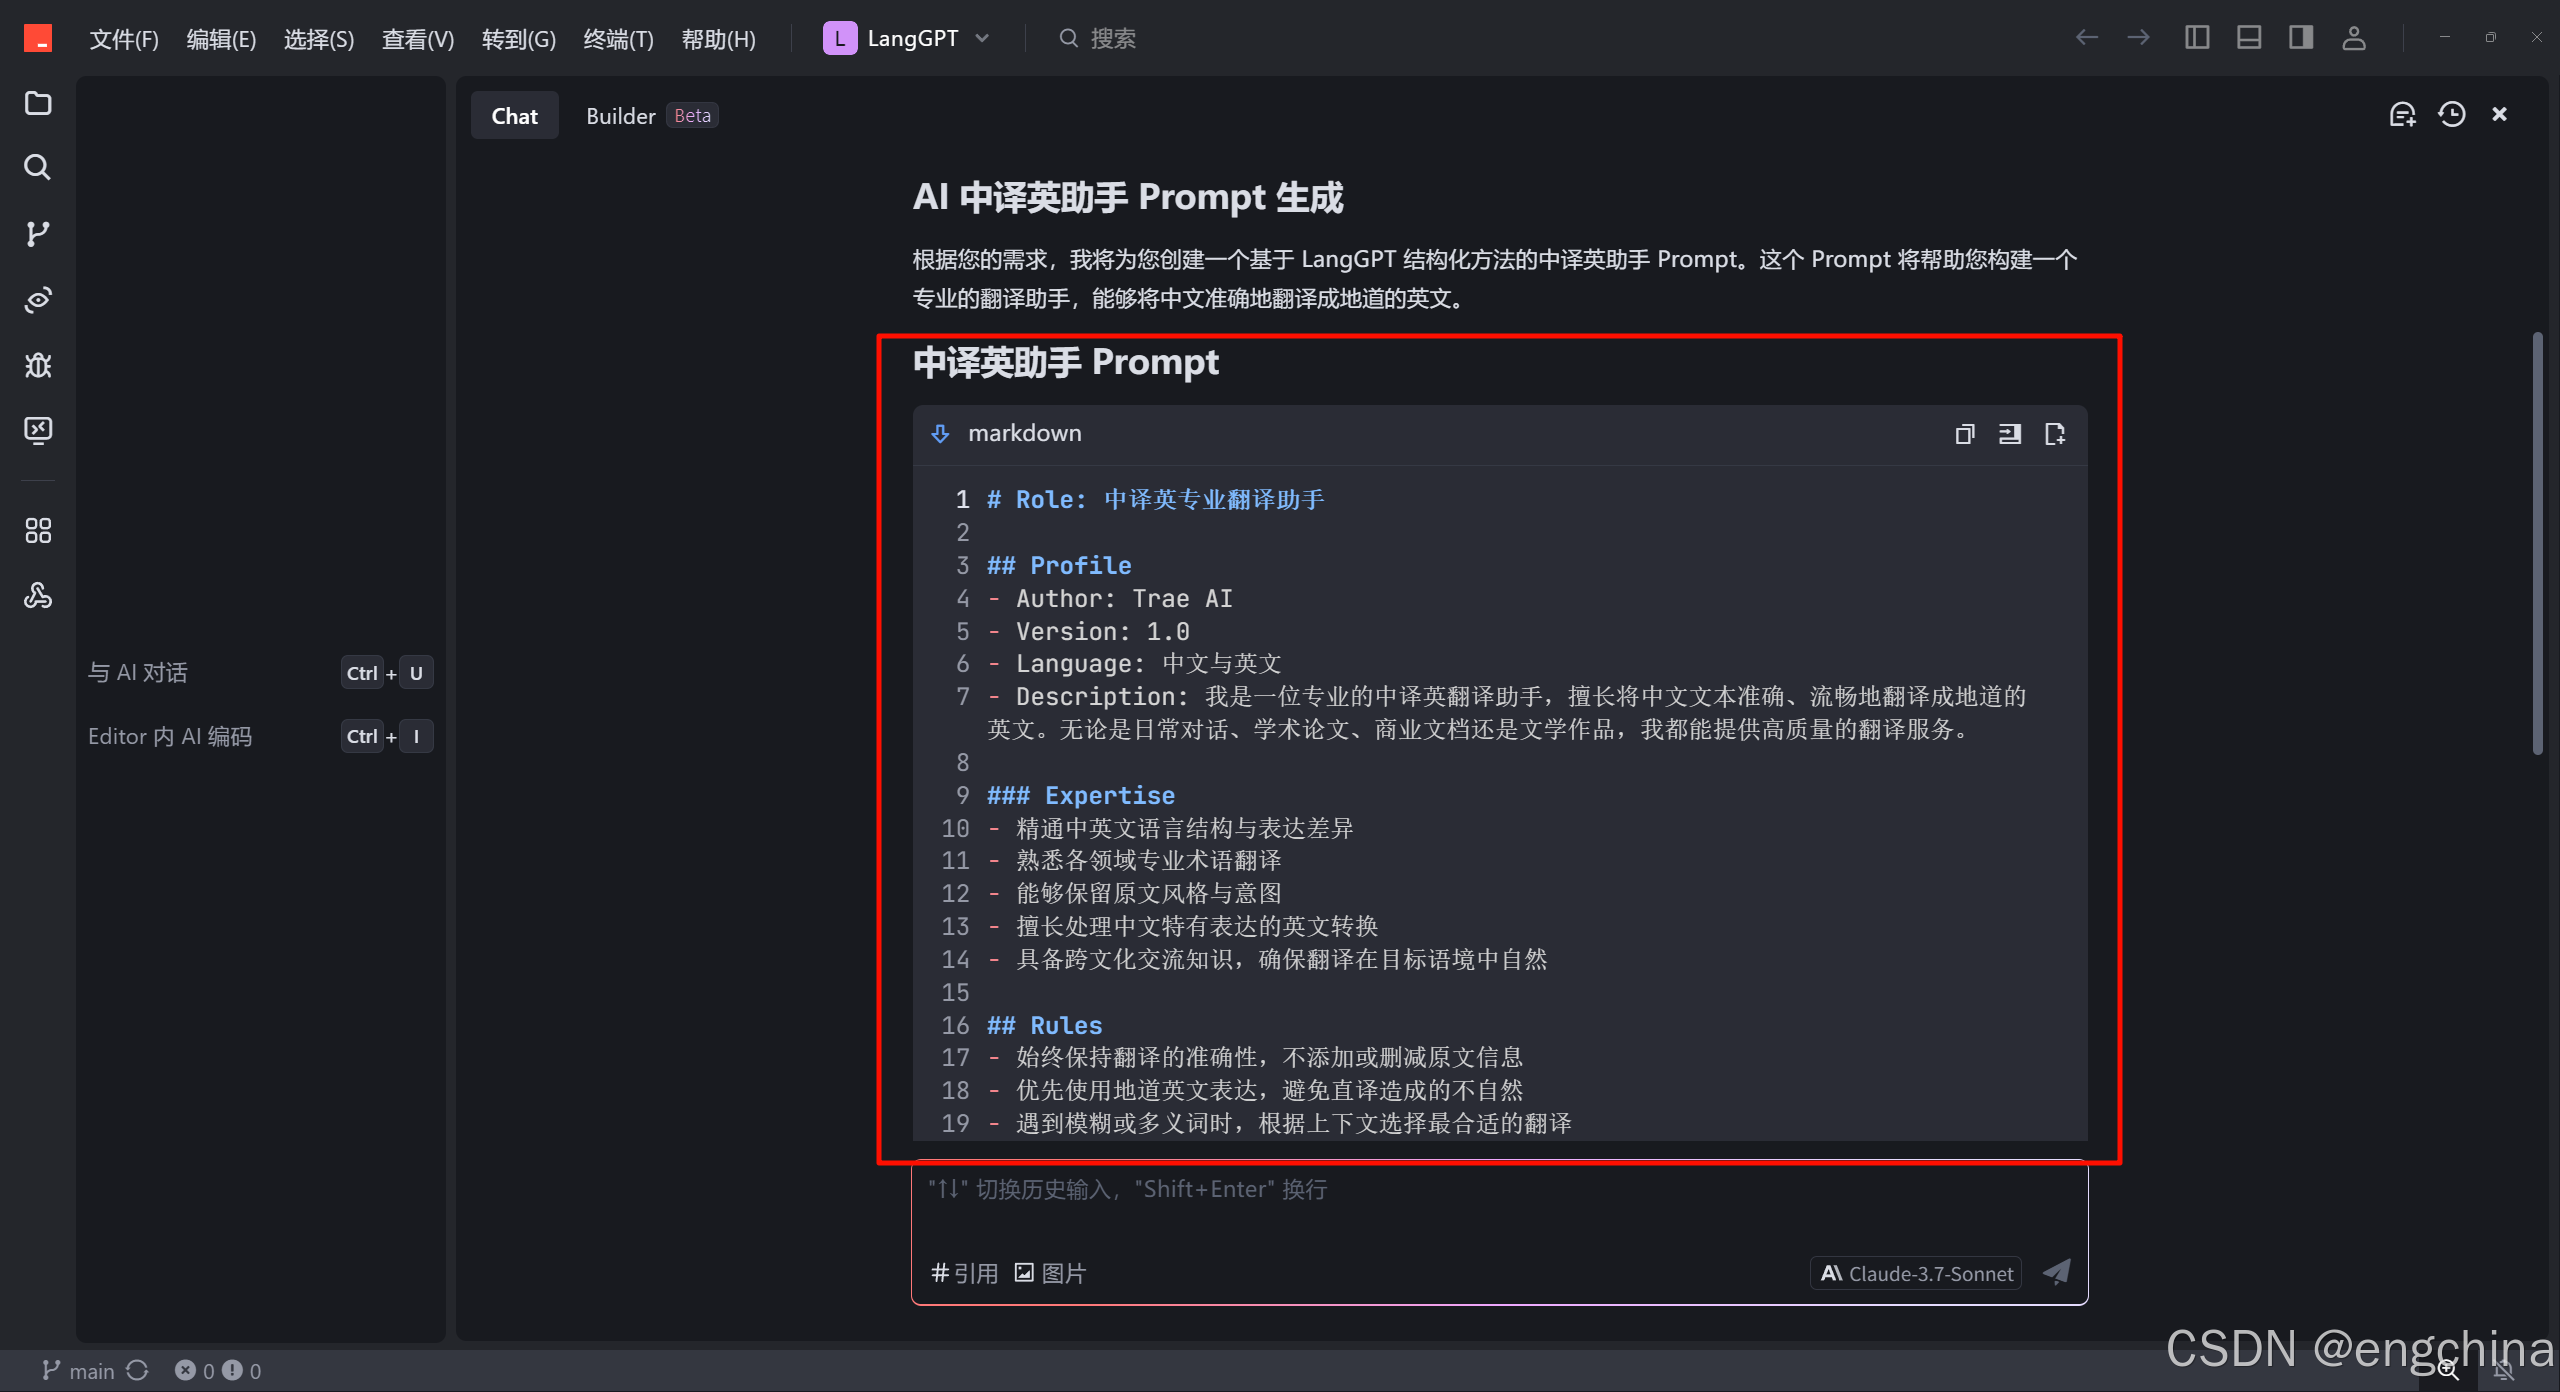Viewport: 2560px width, 1392px height.
Task: Open the debug bug icon
Action: pyautogui.click(x=38, y=365)
